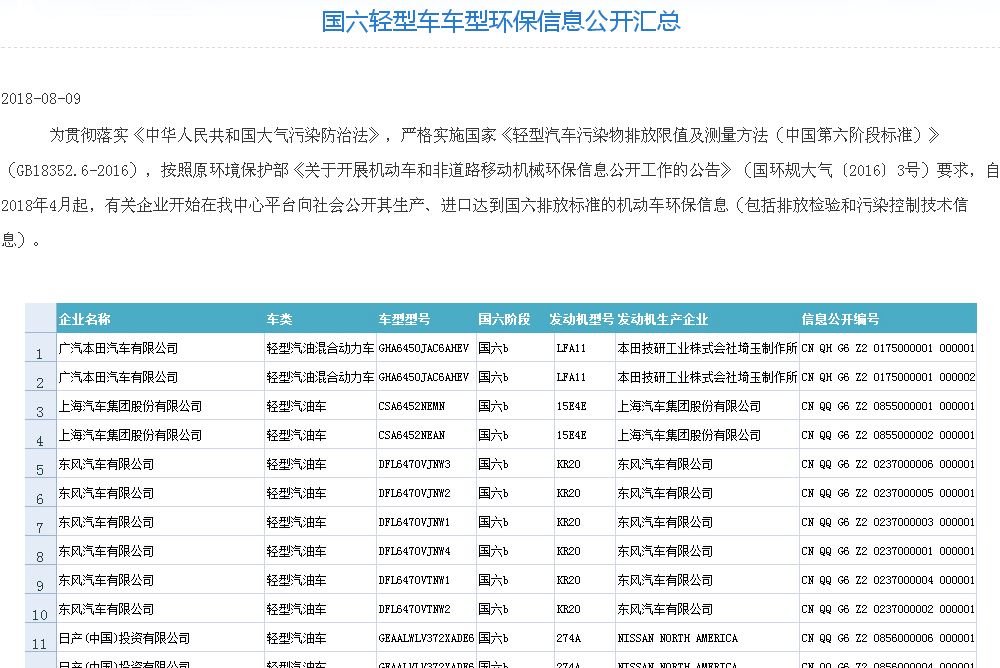Viewport: 1000px width, 668px height.
Task: Click code CN QQ G6 Z2 0237000004 000001
Action: (888, 581)
